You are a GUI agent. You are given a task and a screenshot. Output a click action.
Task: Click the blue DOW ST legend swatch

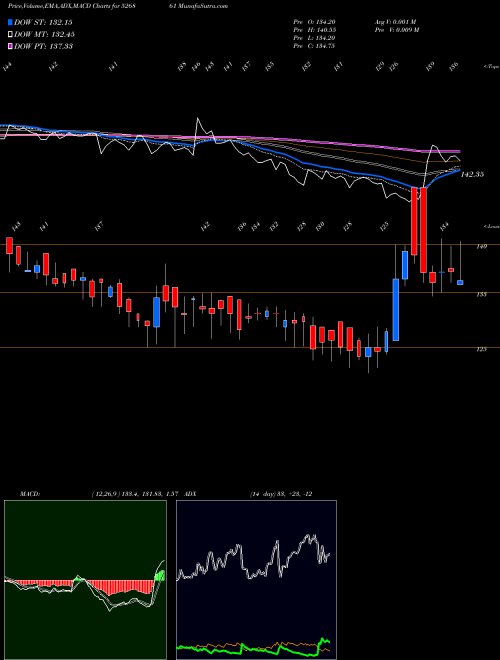[x=10, y=22]
